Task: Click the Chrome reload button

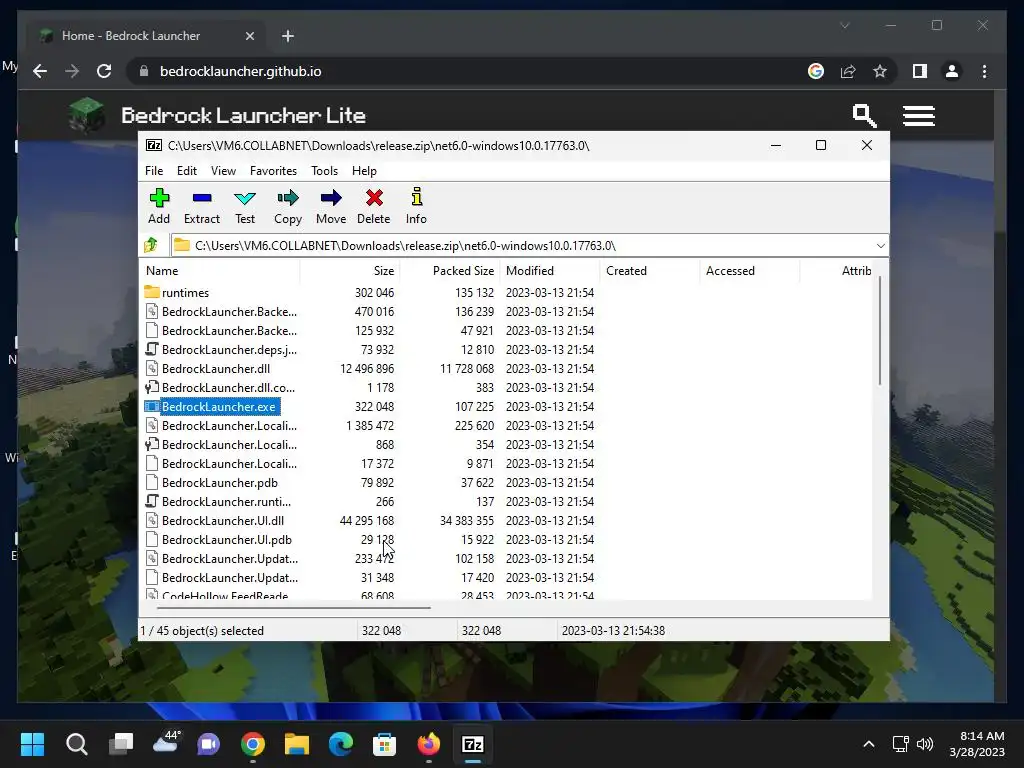Action: pos(104,71)
